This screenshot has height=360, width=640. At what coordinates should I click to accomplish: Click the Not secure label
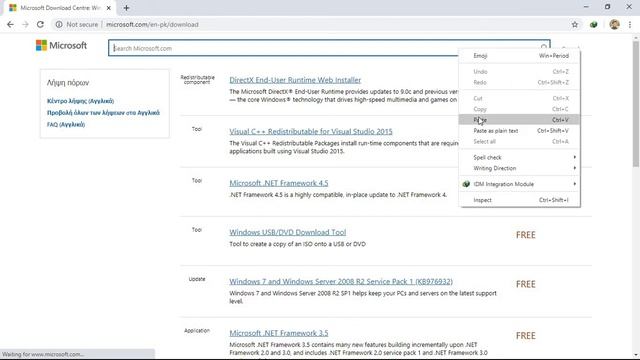click(82, 24)
